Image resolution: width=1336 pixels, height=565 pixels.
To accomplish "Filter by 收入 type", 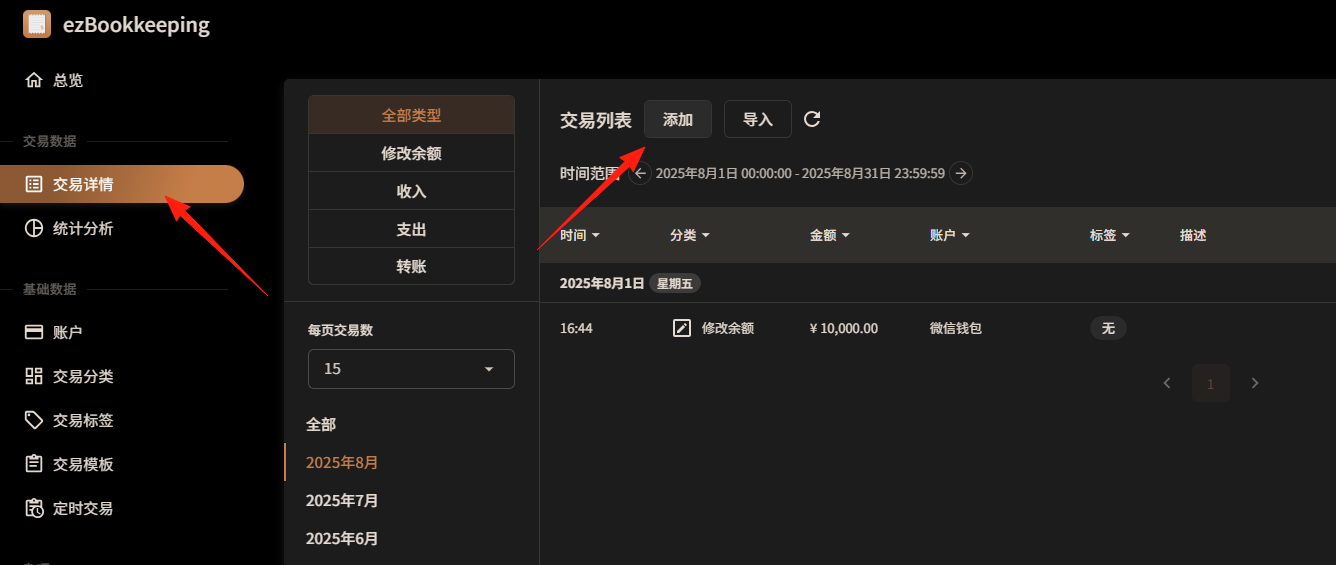I will click(x=411, y=191).
